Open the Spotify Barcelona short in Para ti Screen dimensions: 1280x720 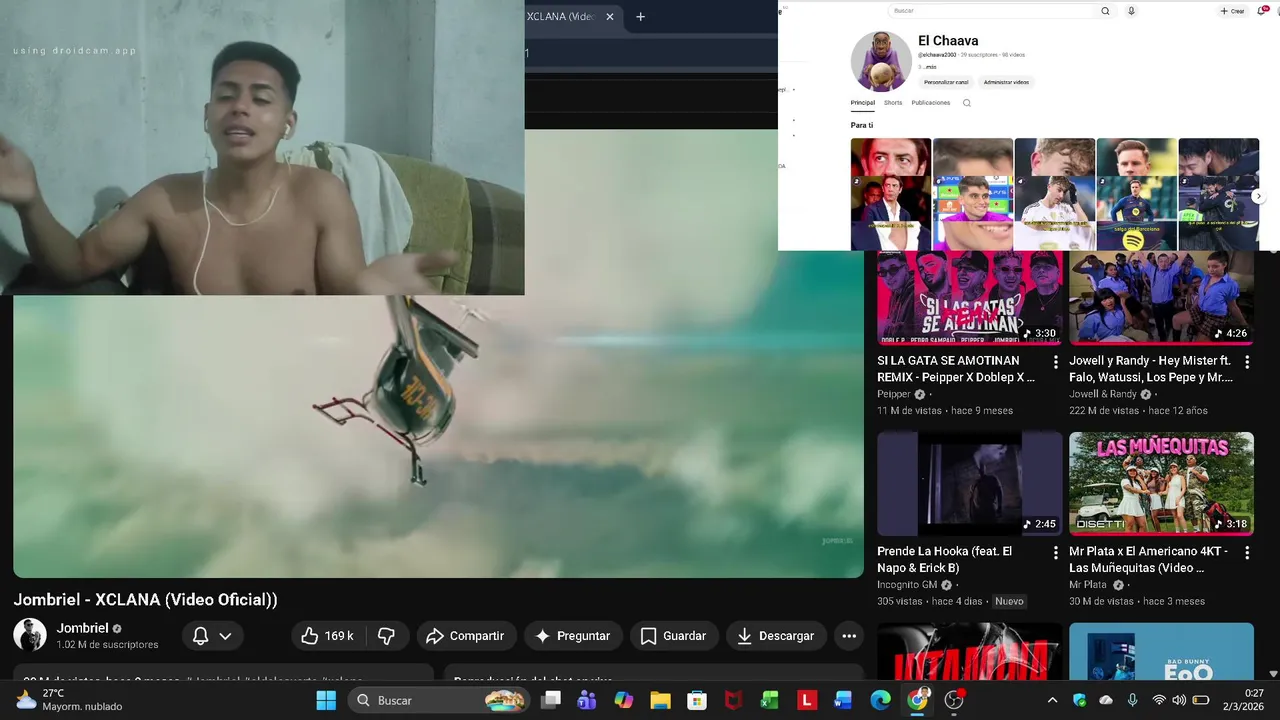pyautogui.click(x=1136, y=194)
